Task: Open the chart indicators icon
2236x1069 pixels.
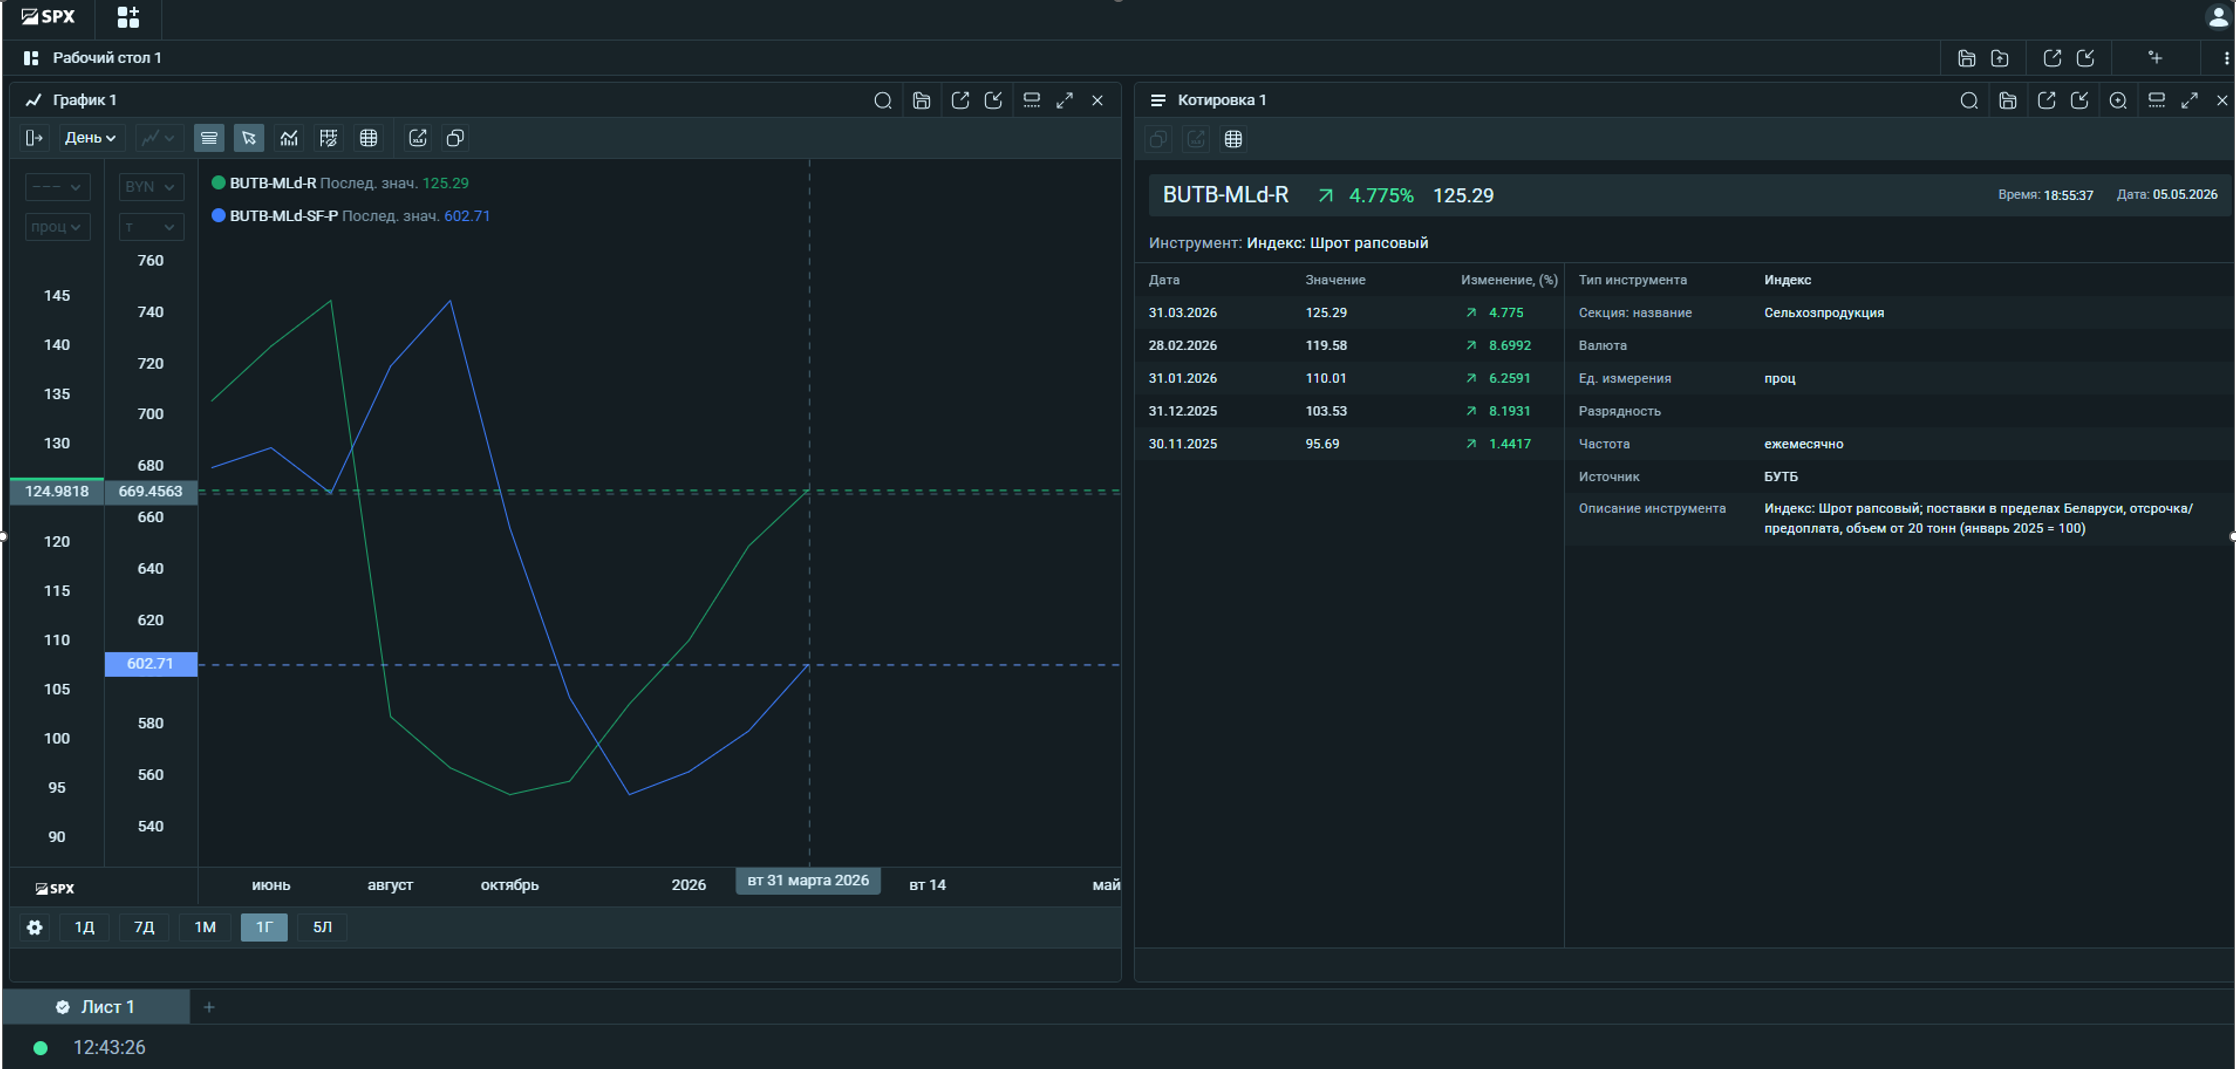Action: 289,138
